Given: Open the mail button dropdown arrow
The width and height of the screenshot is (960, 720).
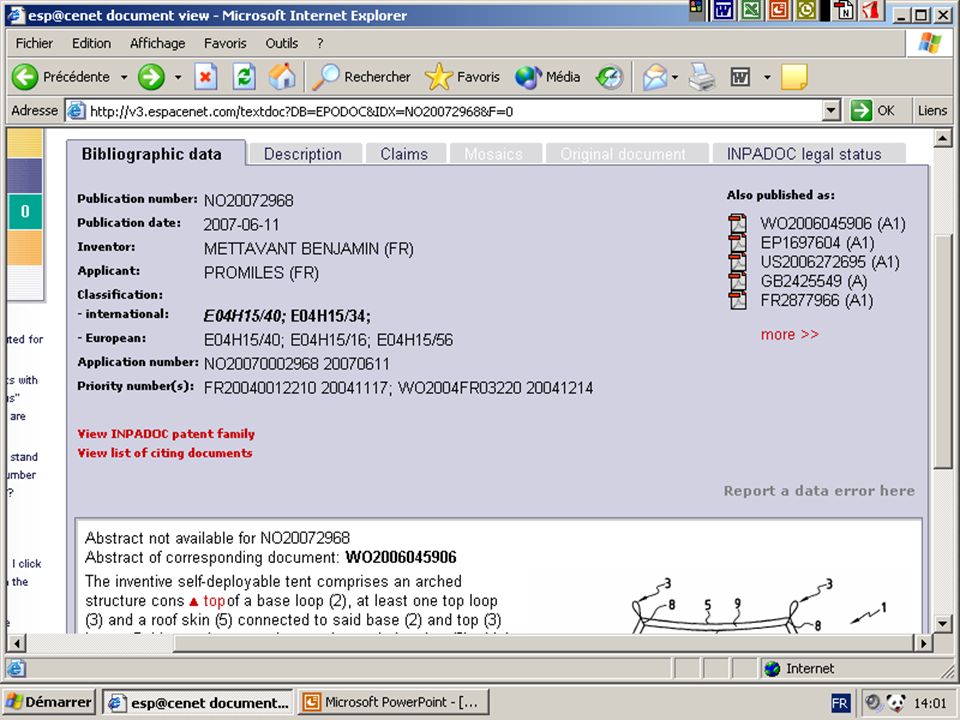Looking at the screenshot, I should point(675,77).
